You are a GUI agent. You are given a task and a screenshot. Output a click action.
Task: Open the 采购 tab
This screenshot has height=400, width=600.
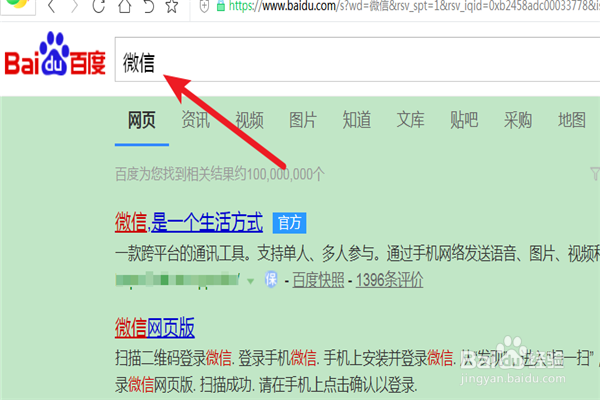coord(518,120)
